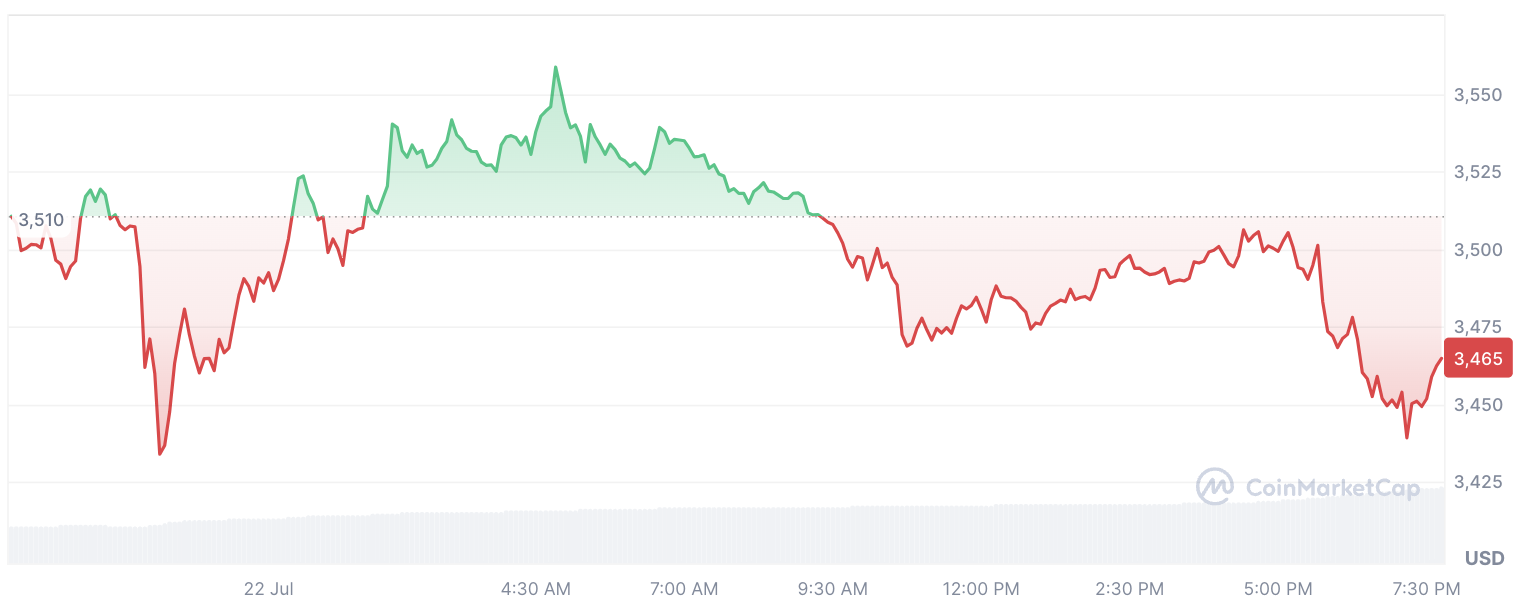Click the 3,475 price axis label
Screen dimensions: 1514x616
[1478, 327]
